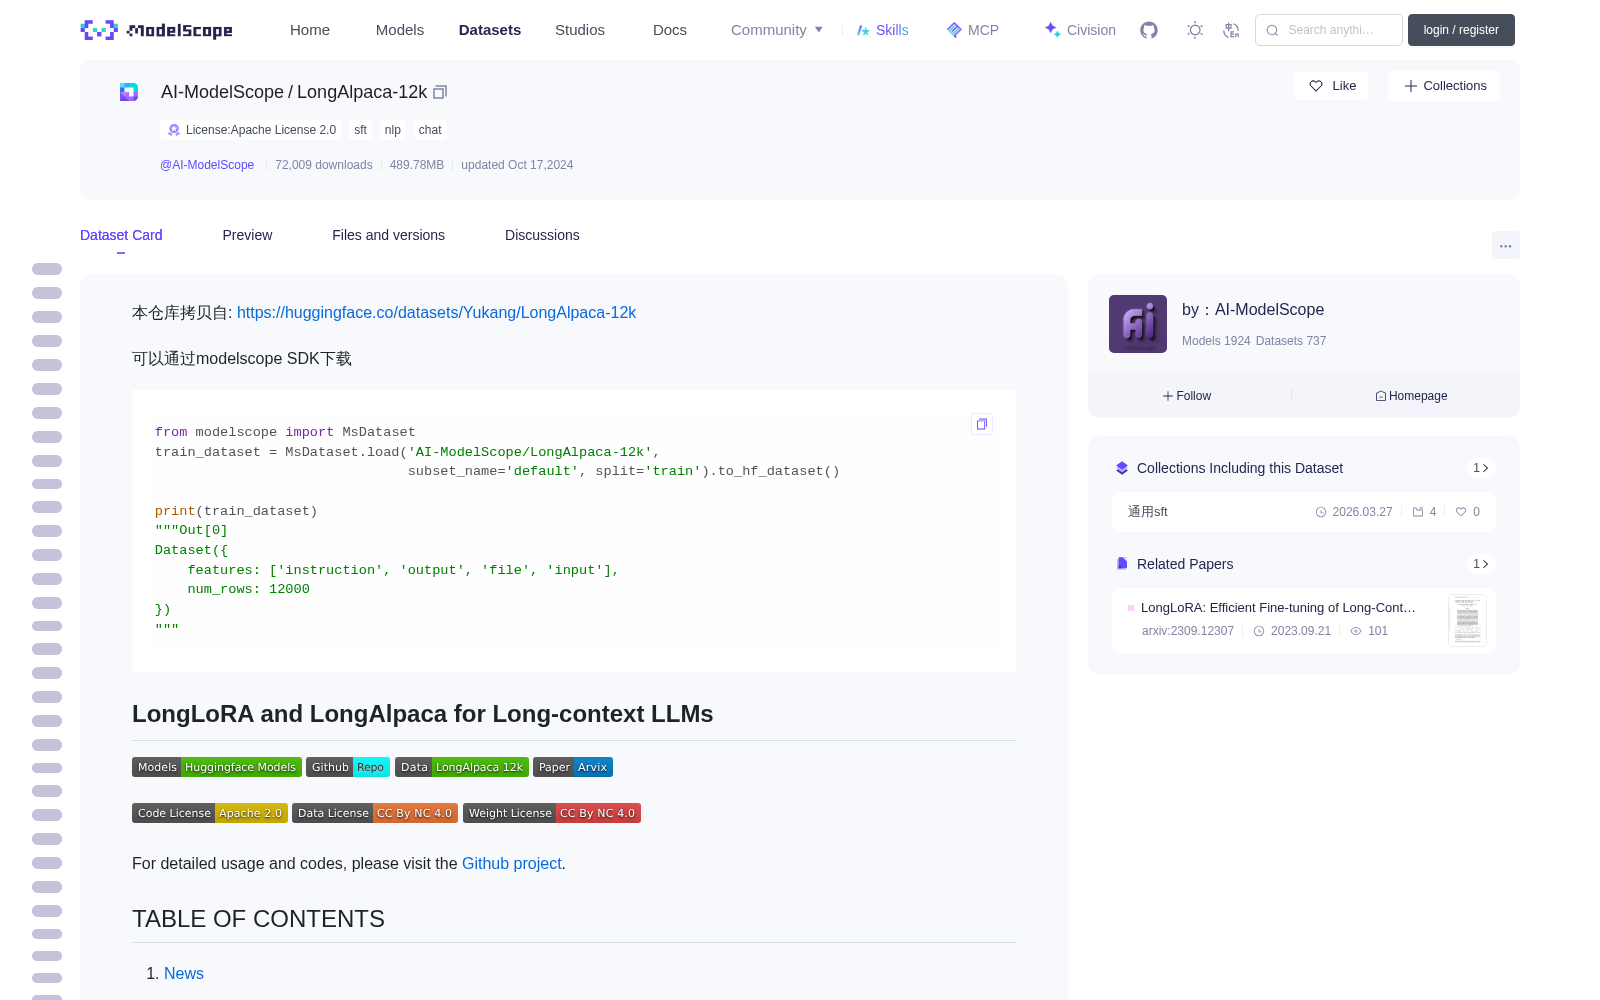Click the login / register button
The image size is (1600, 1000).
pos(1461,30)
